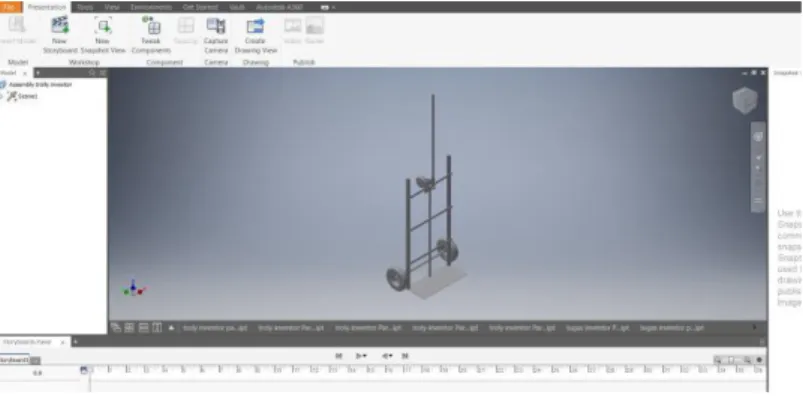The image size is (803, 398).
Task: Click the Scene1 icon in the browser
Action: 12,96
